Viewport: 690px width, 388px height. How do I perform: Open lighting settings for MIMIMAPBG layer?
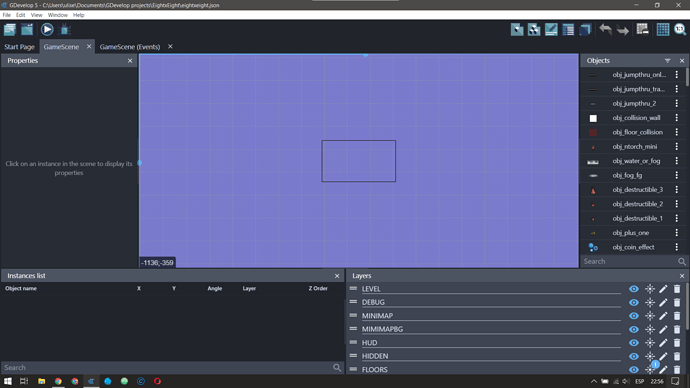point(650,329)
